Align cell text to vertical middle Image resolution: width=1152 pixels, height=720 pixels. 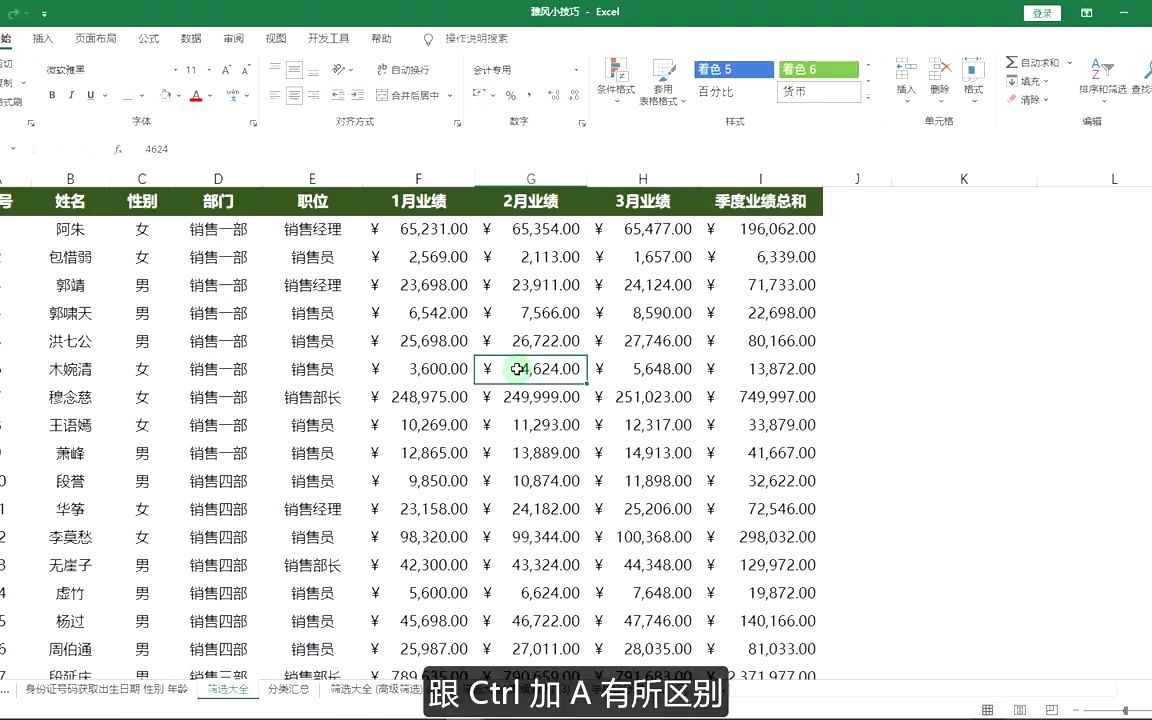point(294,70)
